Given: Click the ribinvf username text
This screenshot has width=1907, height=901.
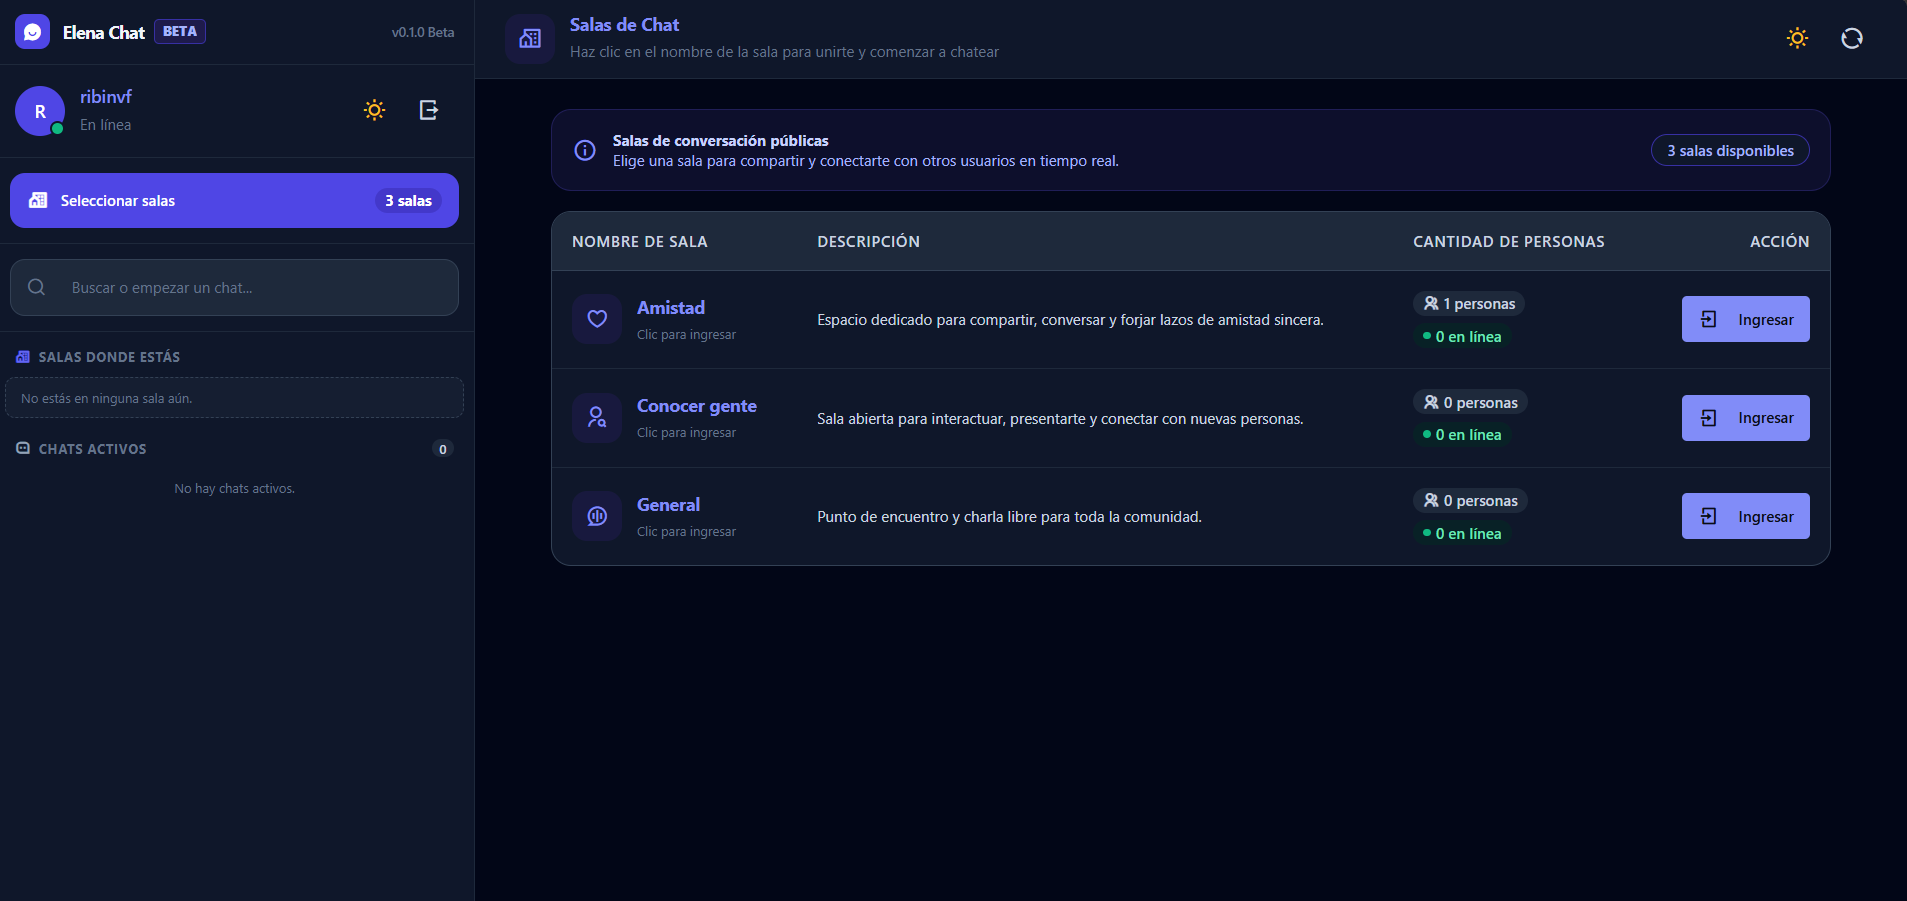Looking at the screenshot, I should tap(106, 97).
